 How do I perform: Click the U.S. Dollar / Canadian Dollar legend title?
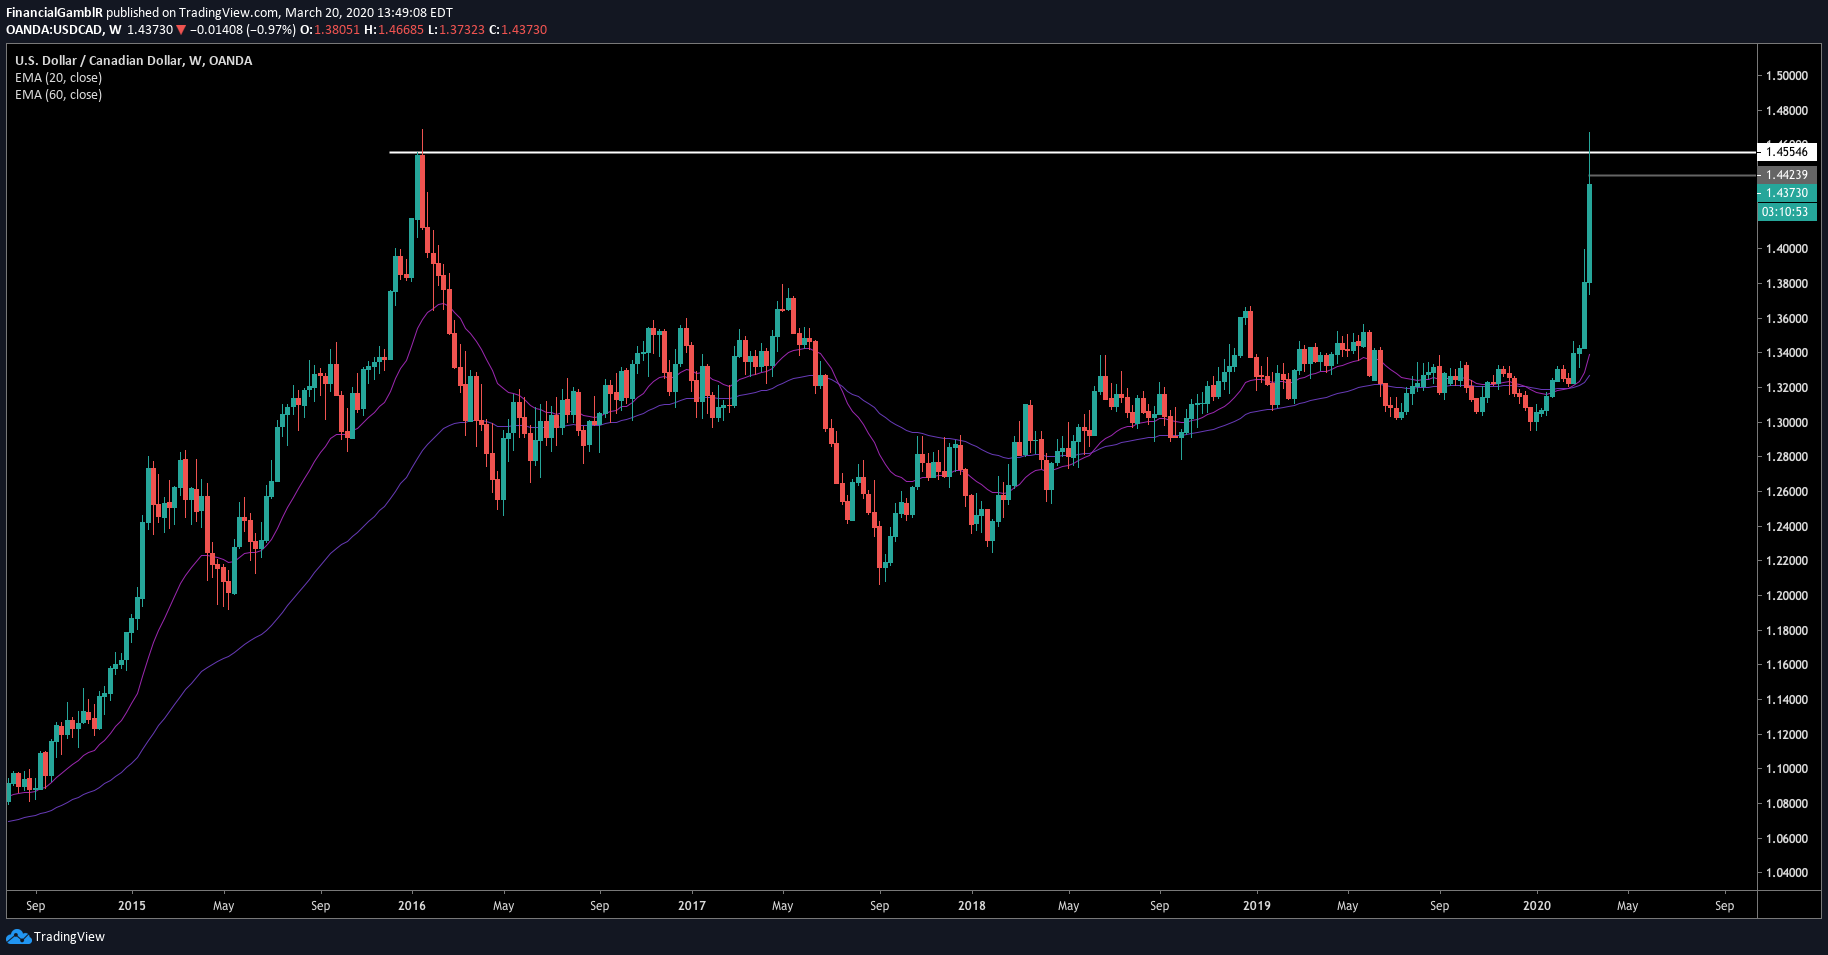(133, 61)
